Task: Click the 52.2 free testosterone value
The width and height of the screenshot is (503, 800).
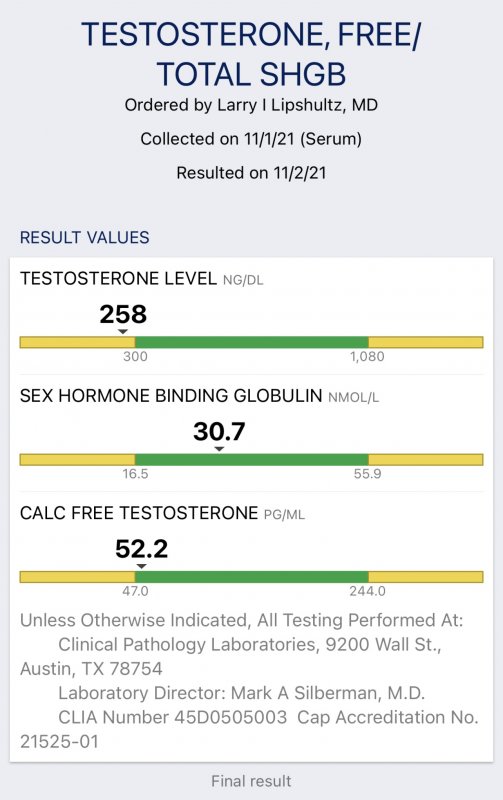Action: coord(142,549)
